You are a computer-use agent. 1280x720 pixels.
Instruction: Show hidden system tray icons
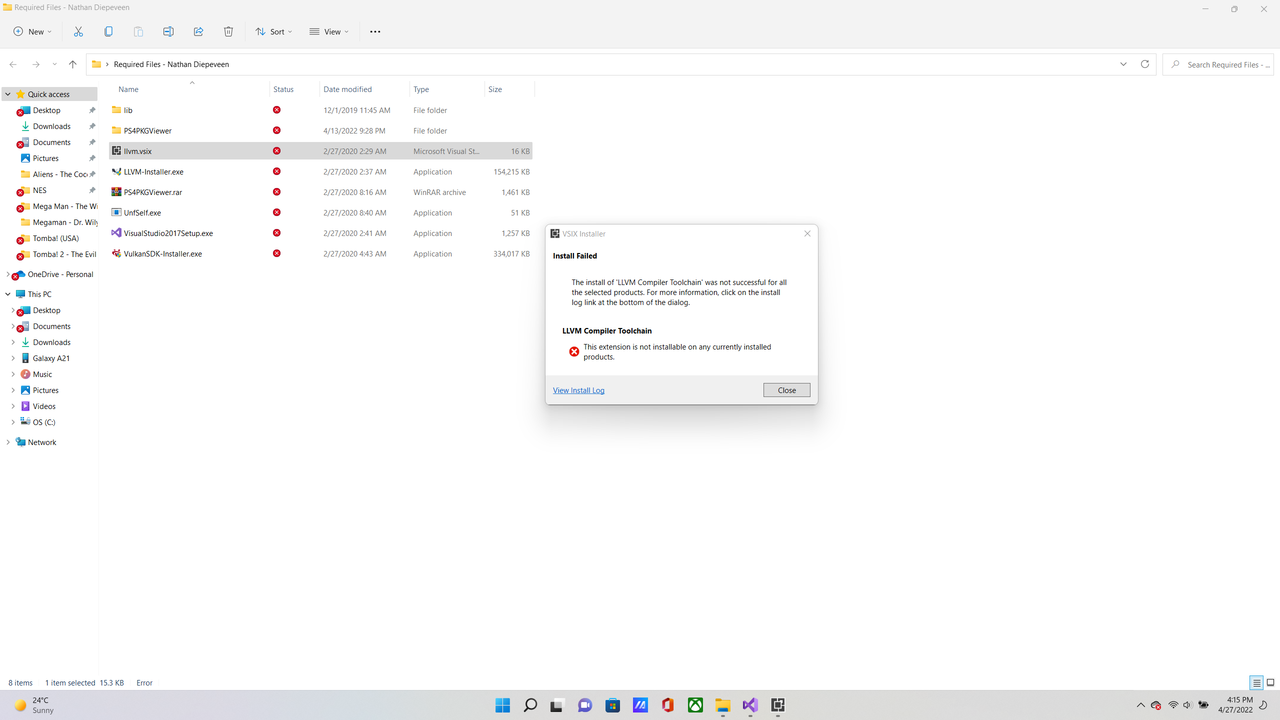click(x=1140, y=705)
